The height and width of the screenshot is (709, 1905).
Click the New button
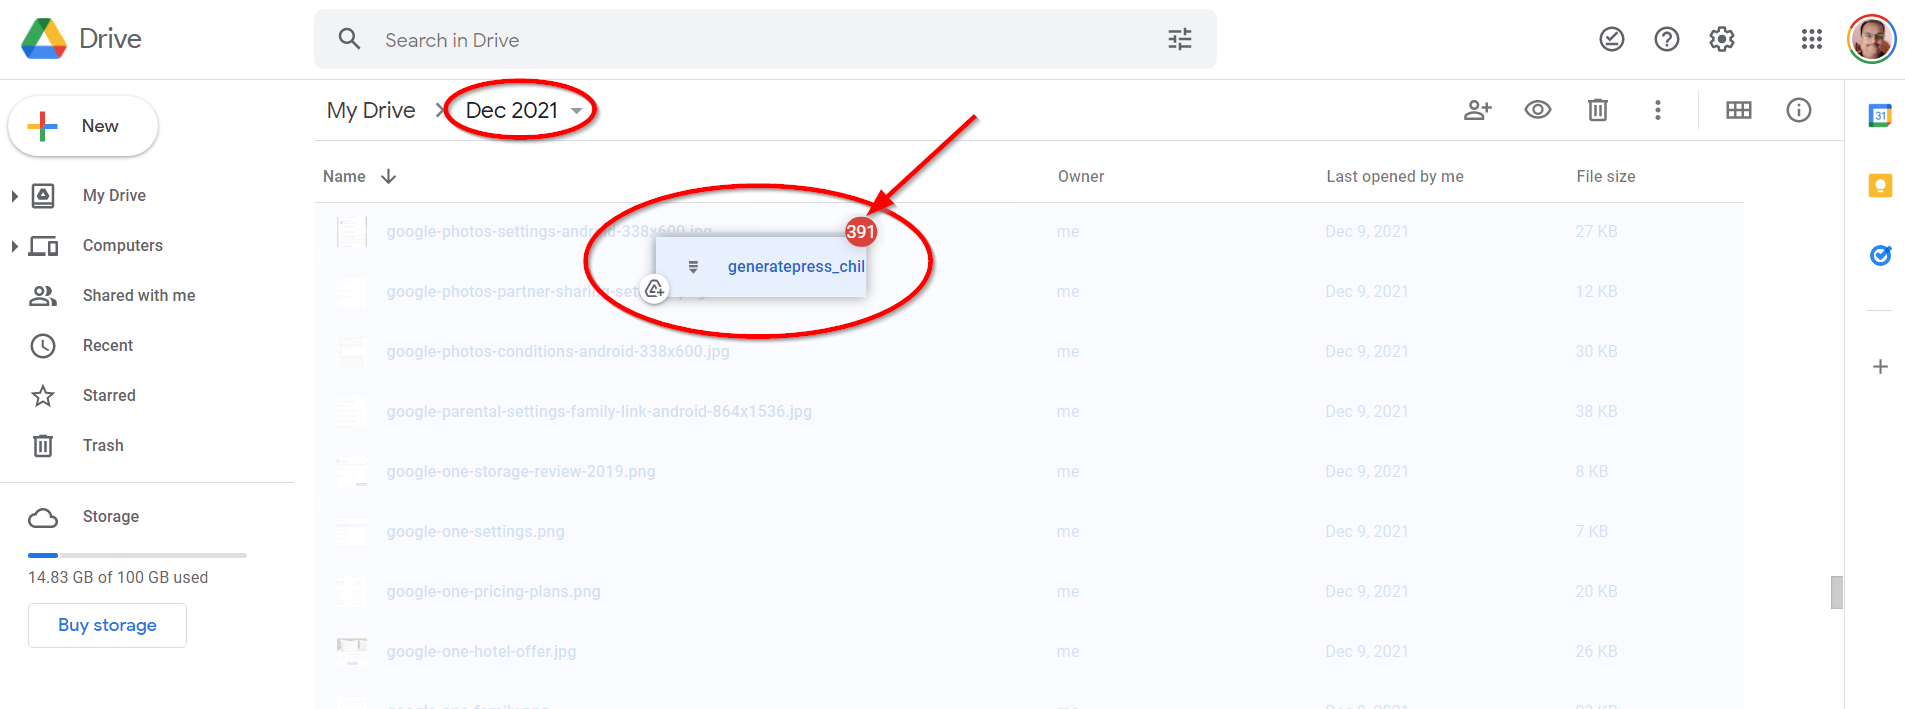pyautogui.click(x=83, y=126)
